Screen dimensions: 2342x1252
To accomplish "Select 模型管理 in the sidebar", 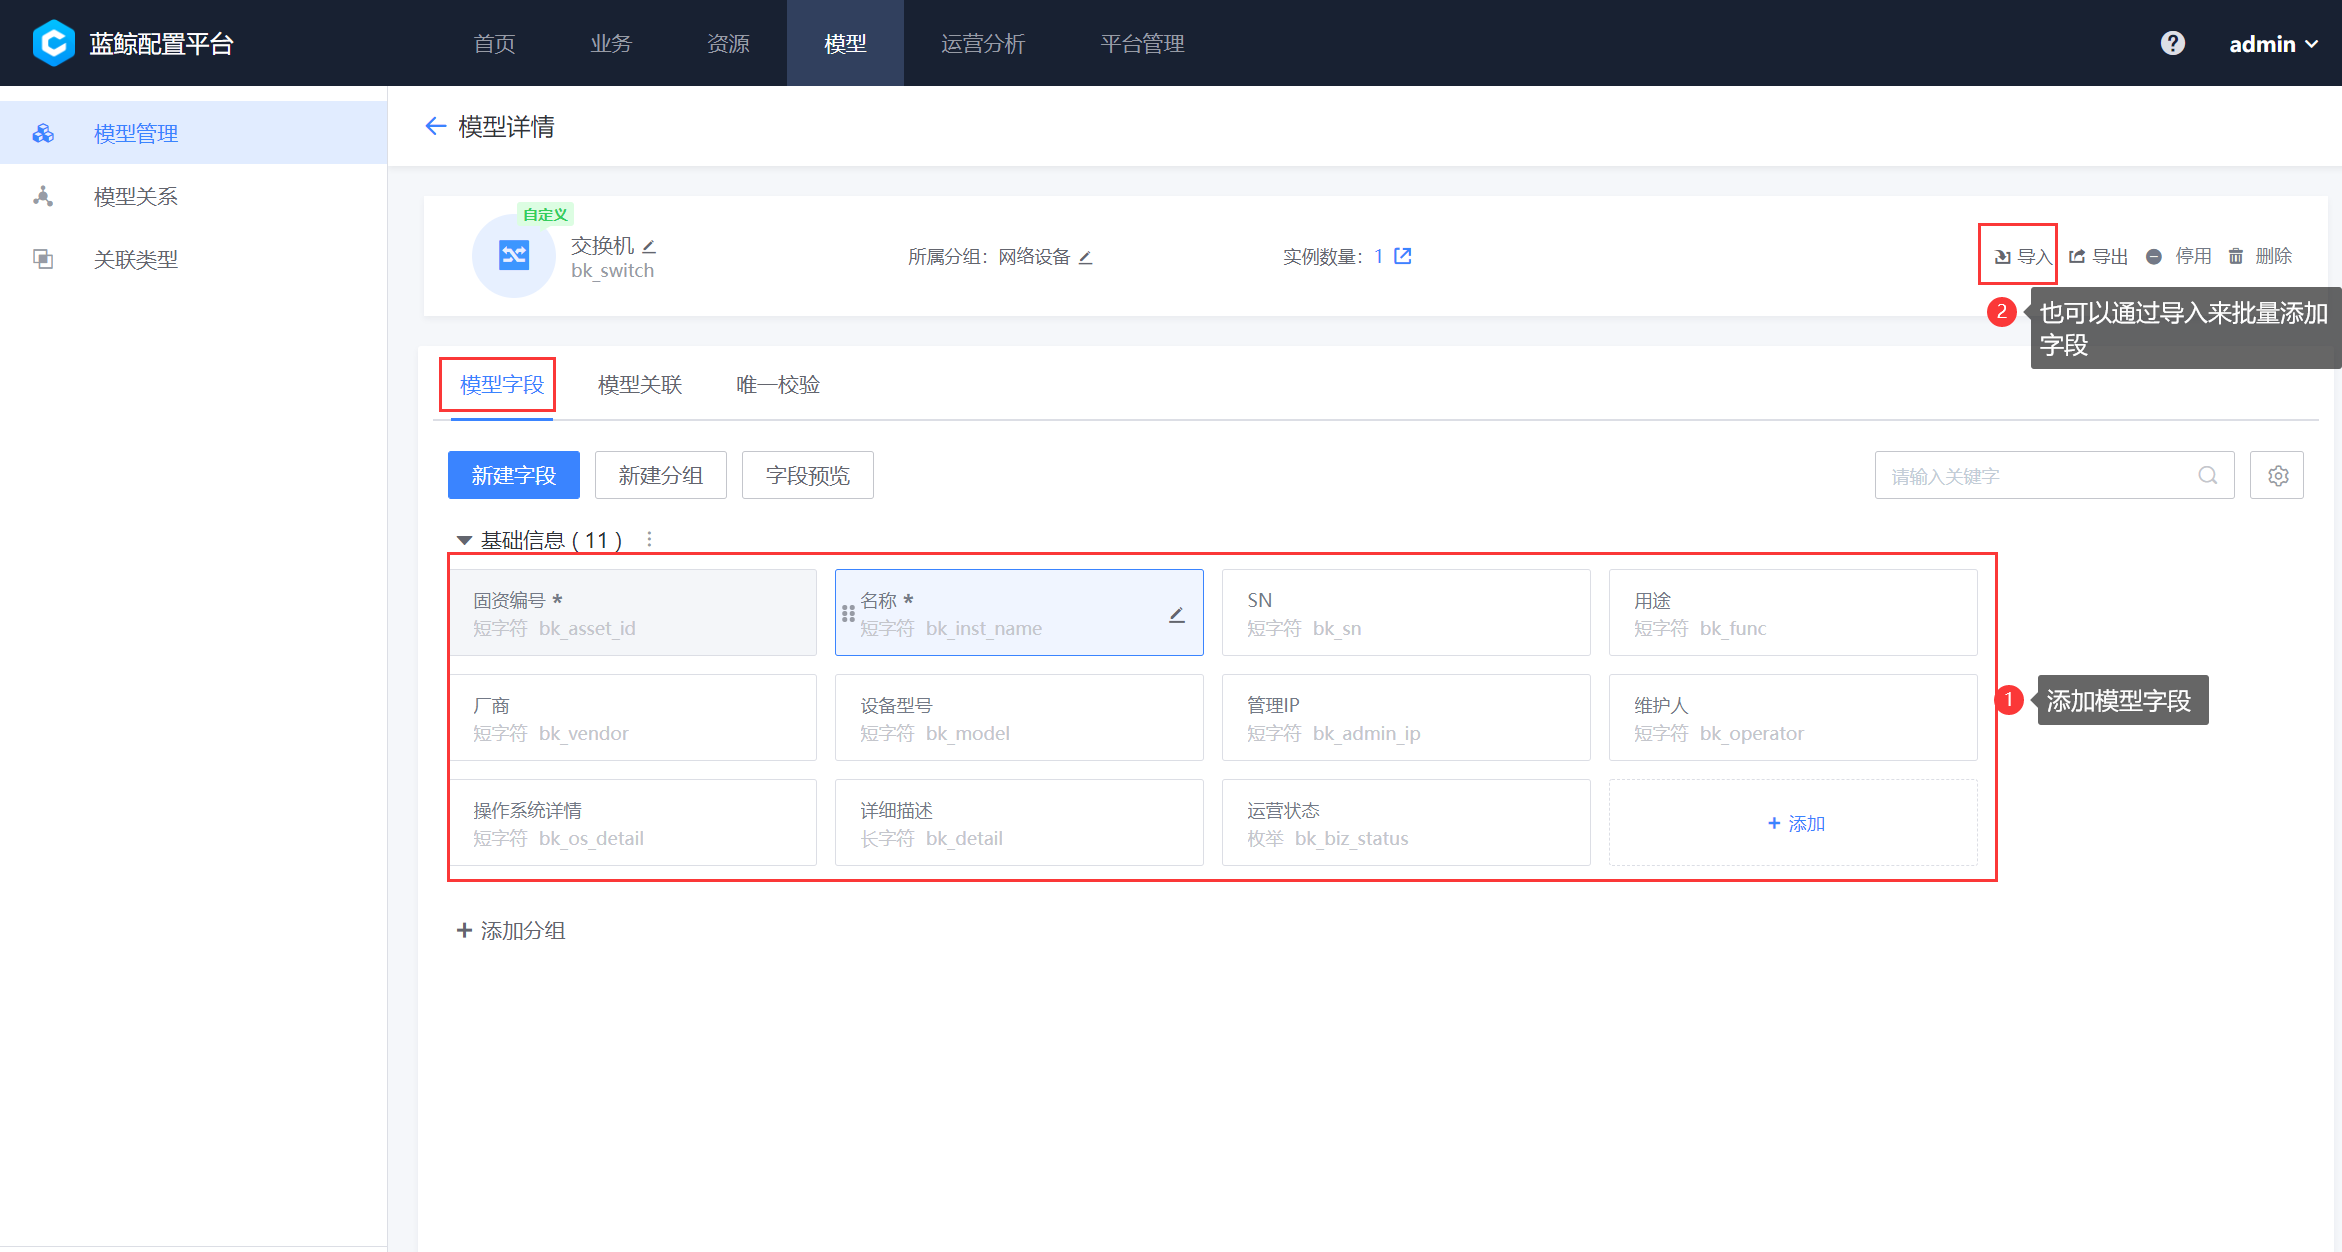I will click(x=193, y=133).
